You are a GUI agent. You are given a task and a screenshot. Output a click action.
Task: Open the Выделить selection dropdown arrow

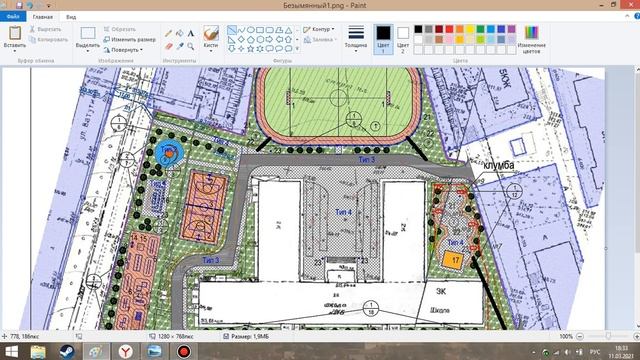88,51
